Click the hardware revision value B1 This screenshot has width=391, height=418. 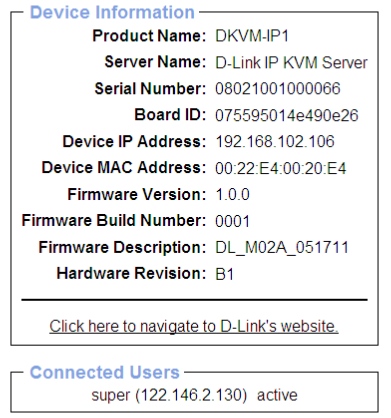[x=225, y=274]
